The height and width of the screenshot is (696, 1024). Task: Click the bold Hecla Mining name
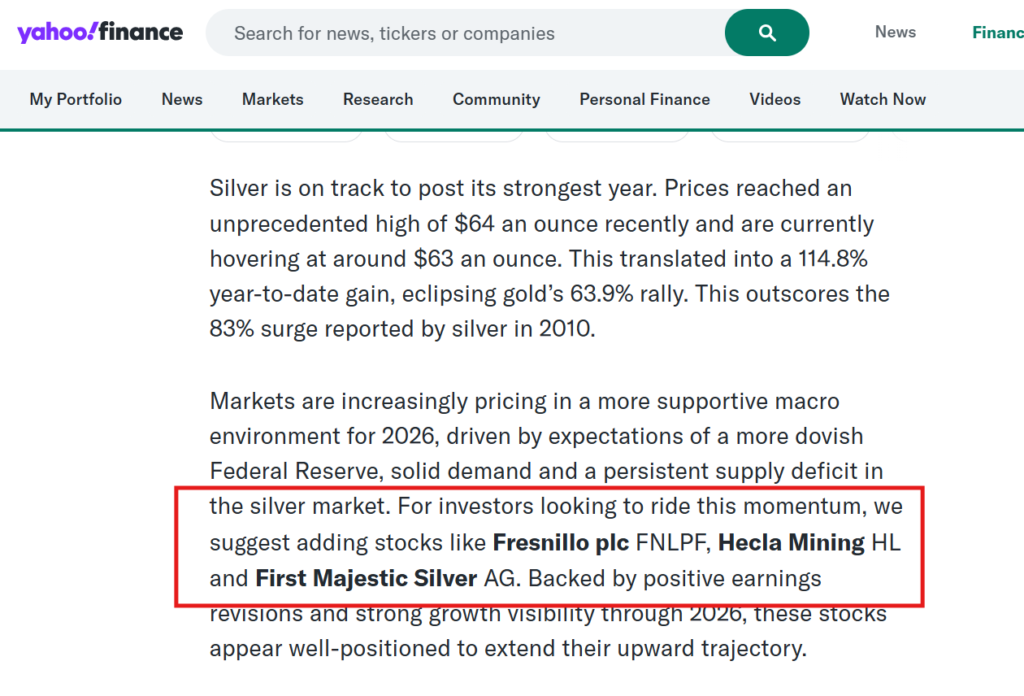[791, 543]
